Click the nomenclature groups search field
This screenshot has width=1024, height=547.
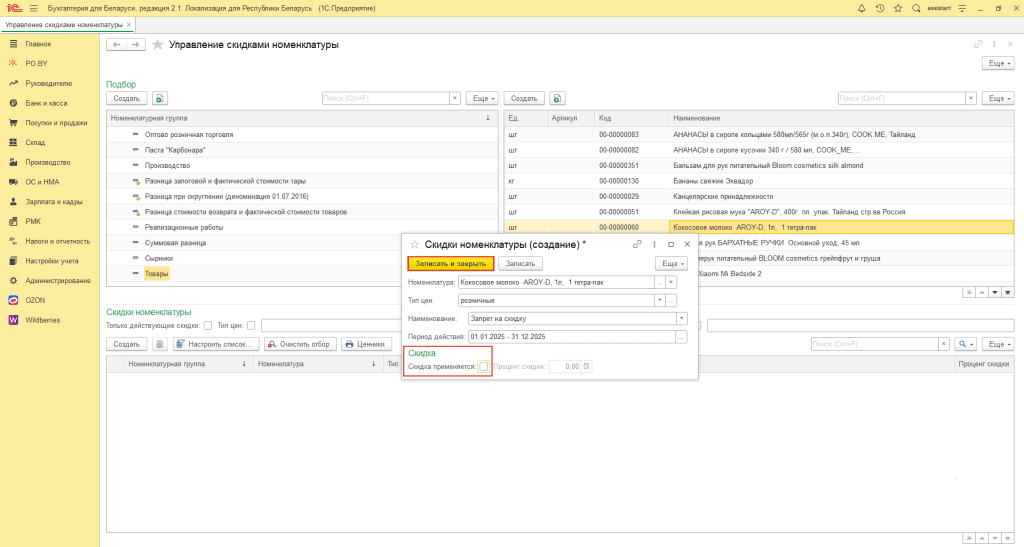(386, 99)
